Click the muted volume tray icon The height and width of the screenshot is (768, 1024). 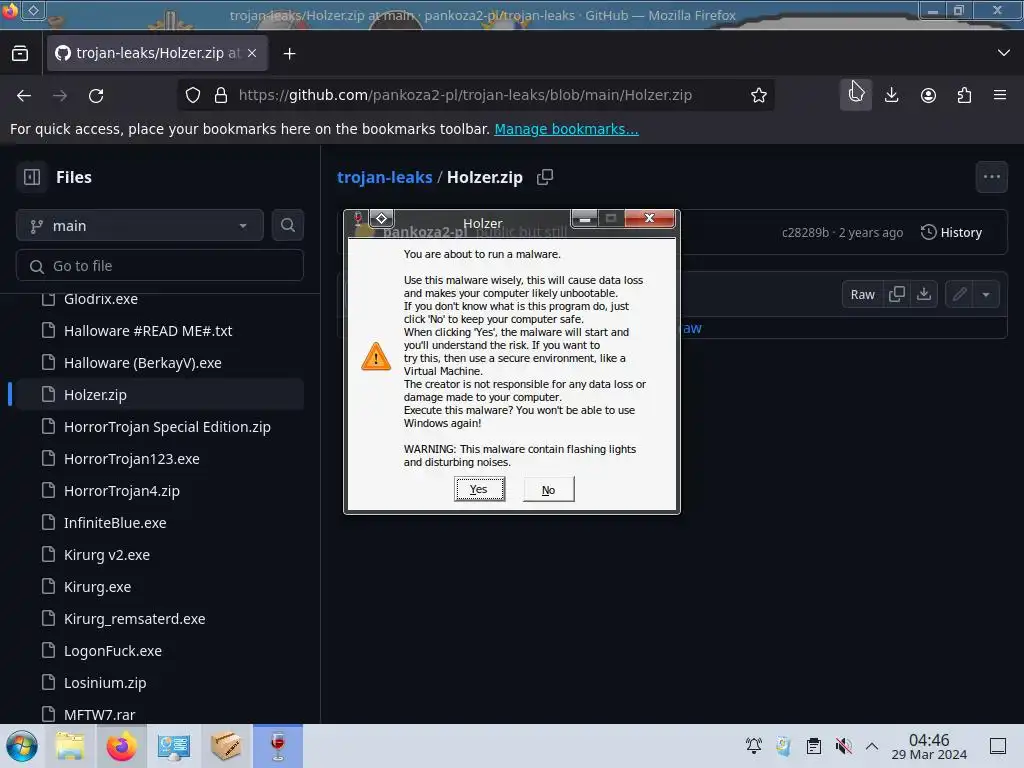[x=843, y=746]
